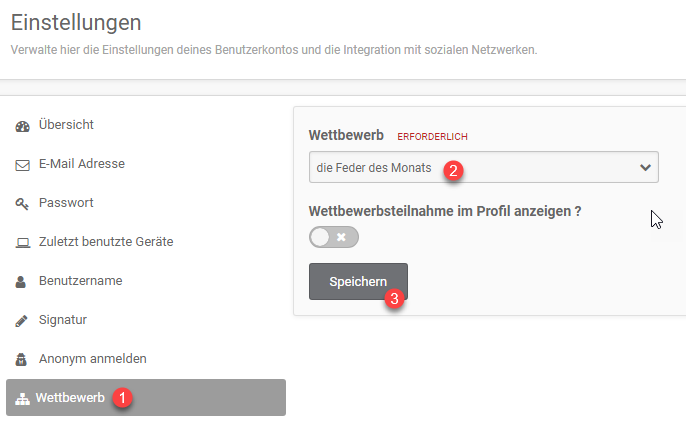
Task: Click the Anonym anmelden menu entry
Action: point(93,359)
